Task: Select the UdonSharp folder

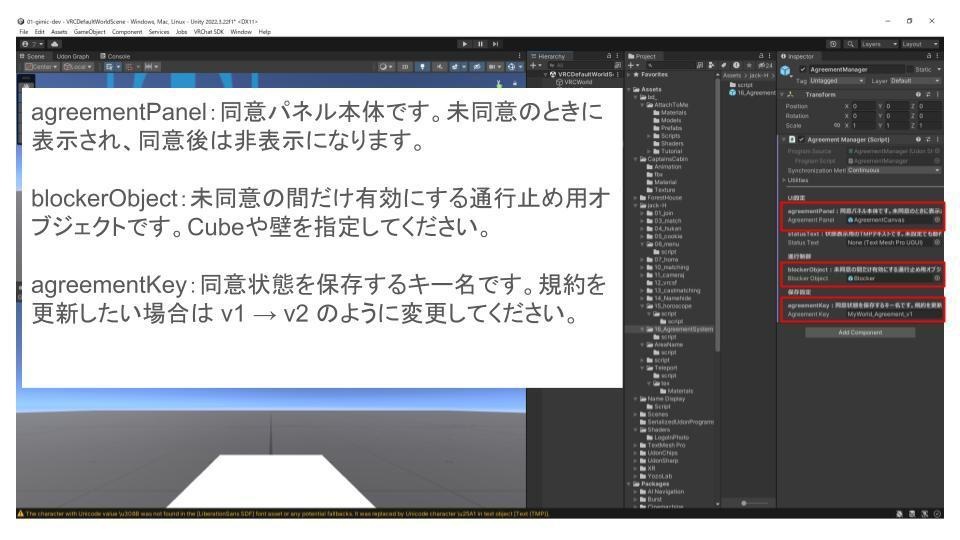Action: 659,460
